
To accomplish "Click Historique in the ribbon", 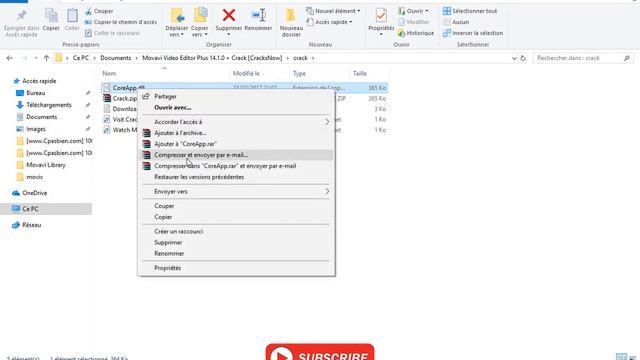I will [416, 33].
